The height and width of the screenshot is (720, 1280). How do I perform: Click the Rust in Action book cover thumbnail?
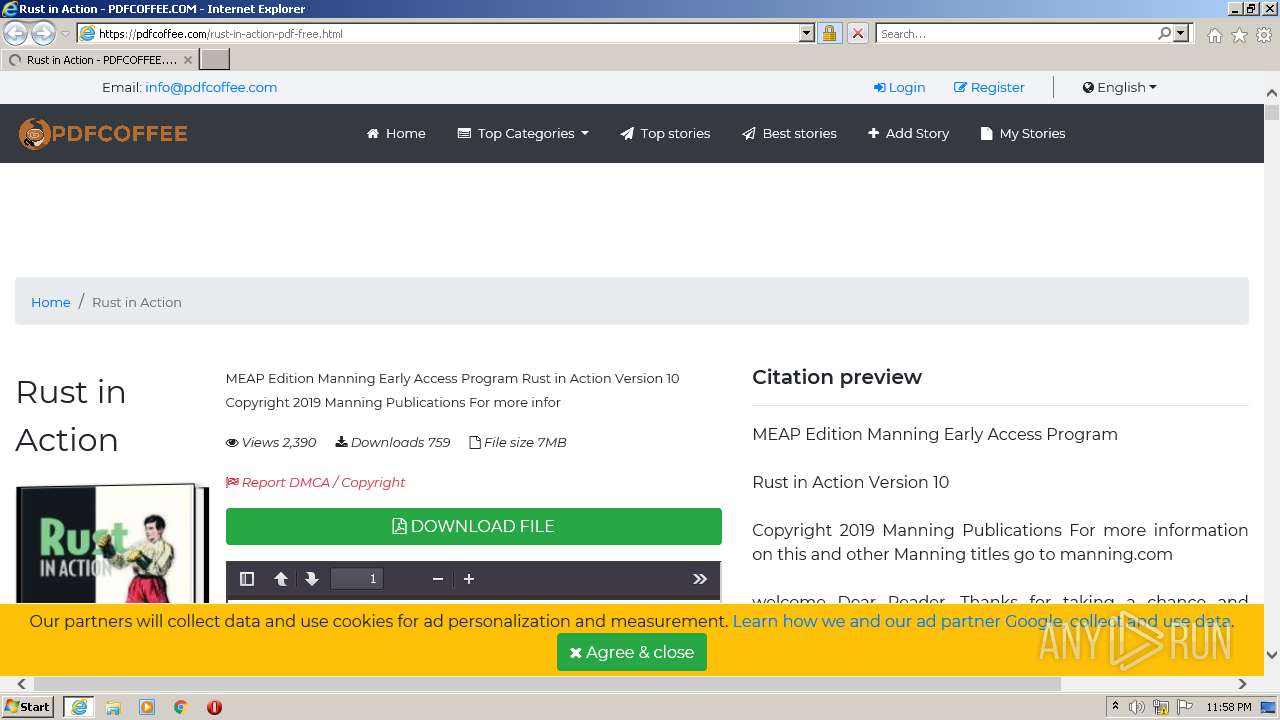coord(112,543)
